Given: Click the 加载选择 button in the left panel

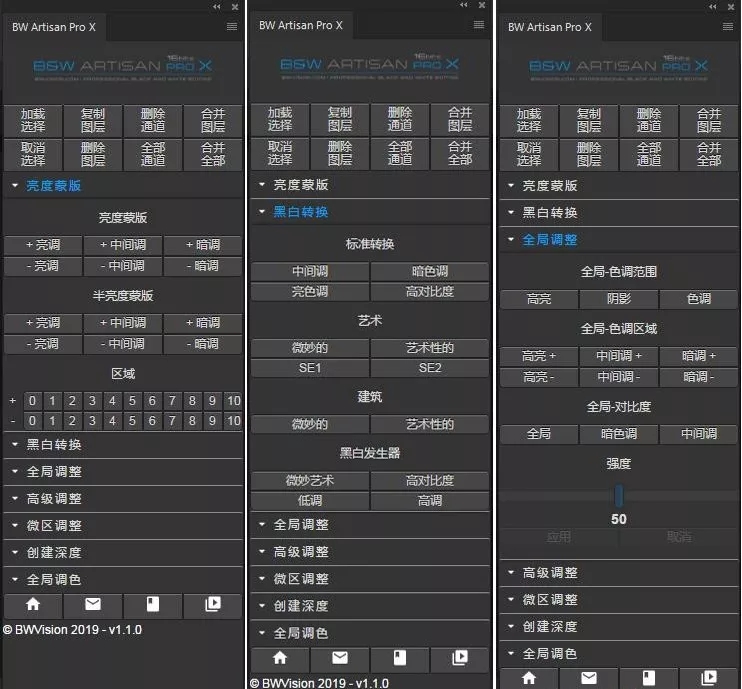Looking at the screenshot, I should [33, 121].
